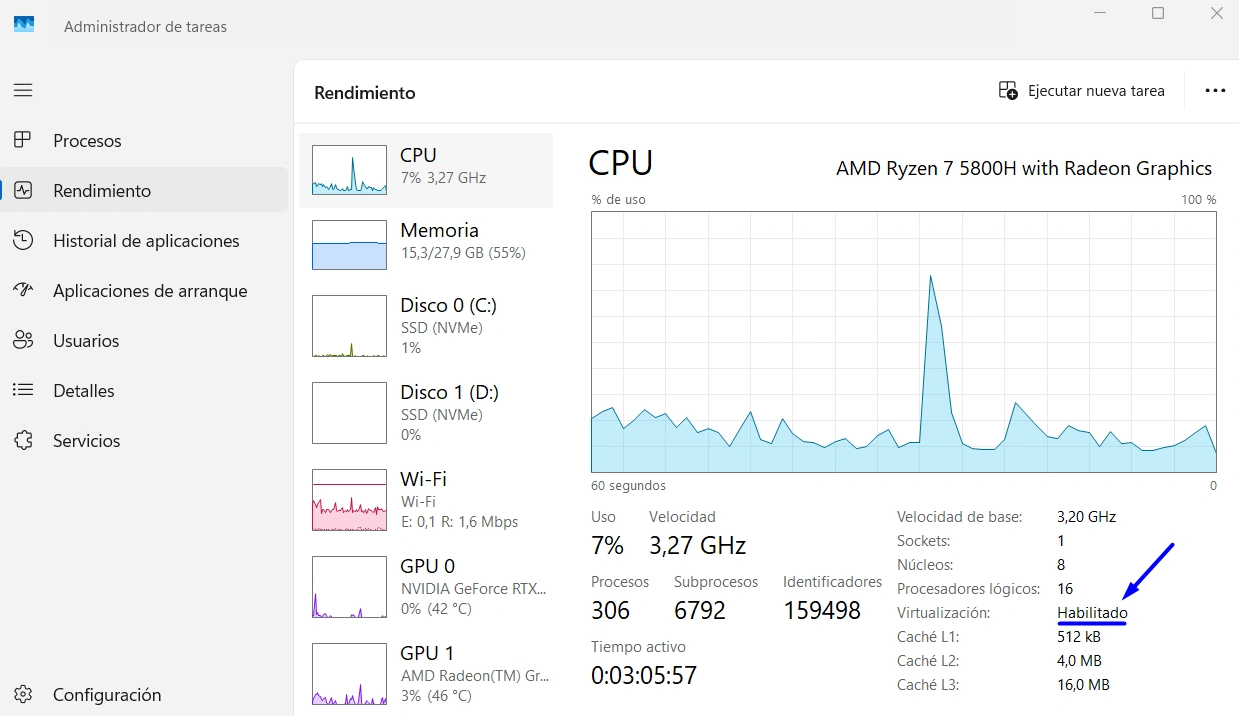Image resolution: width=1239 pixels, height=716 pixels.
Task: Open the Procesos section icon
Action: coord(23,140)
